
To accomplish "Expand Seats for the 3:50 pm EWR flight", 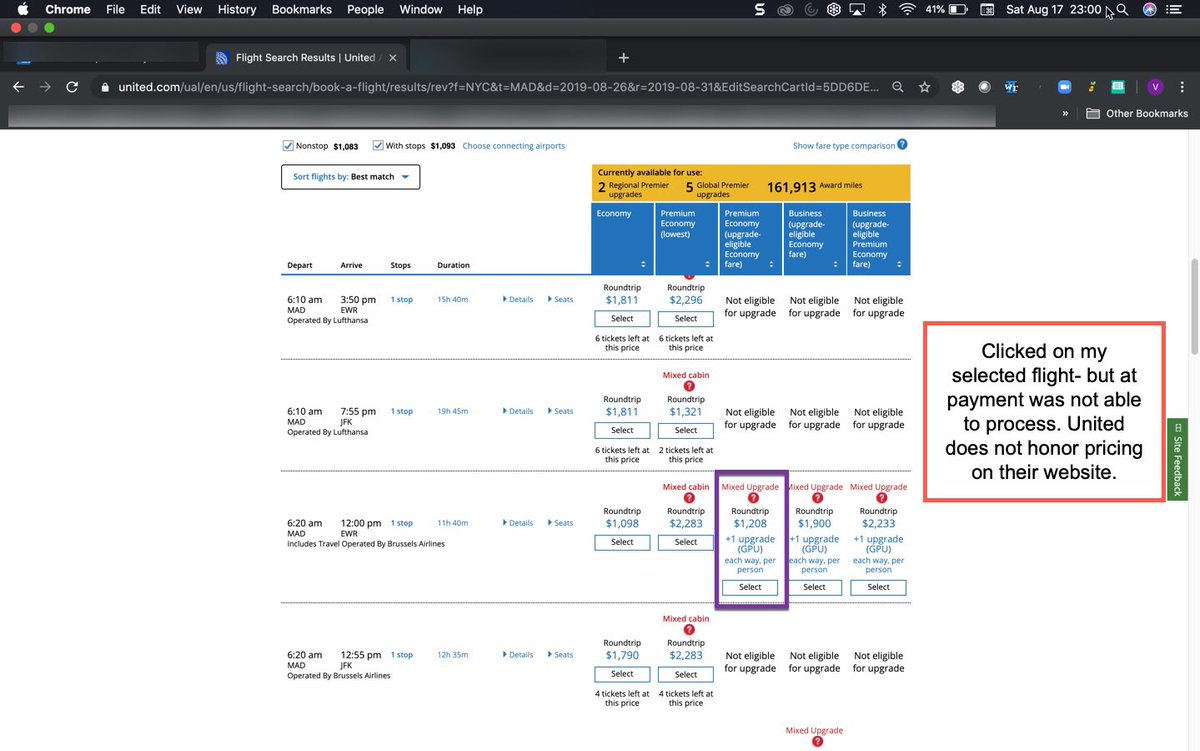I will click(561, 299).
